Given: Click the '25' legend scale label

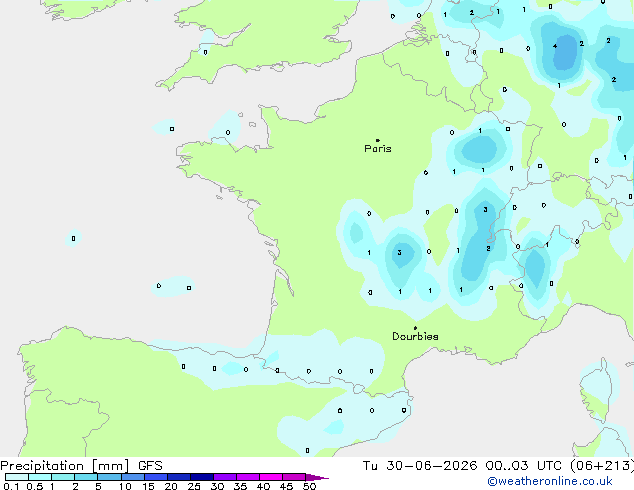Looking at the screenshot, I should click(x=194, y=486).
